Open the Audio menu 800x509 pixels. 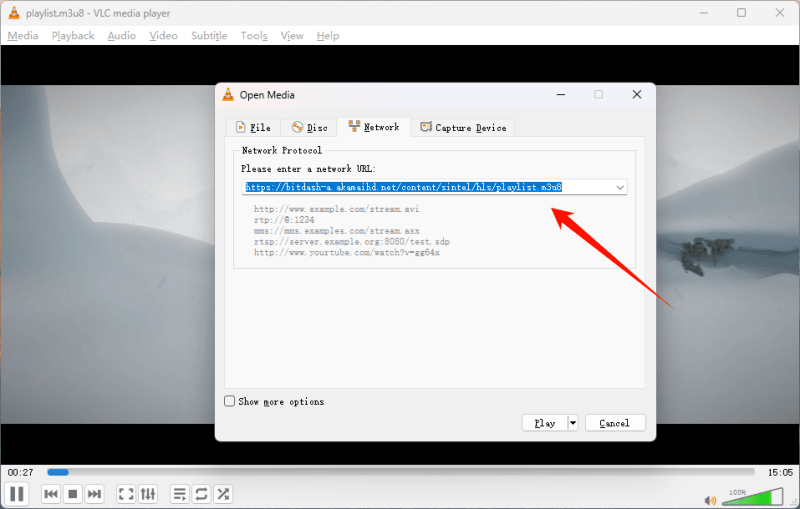click(x=122, y=36)
